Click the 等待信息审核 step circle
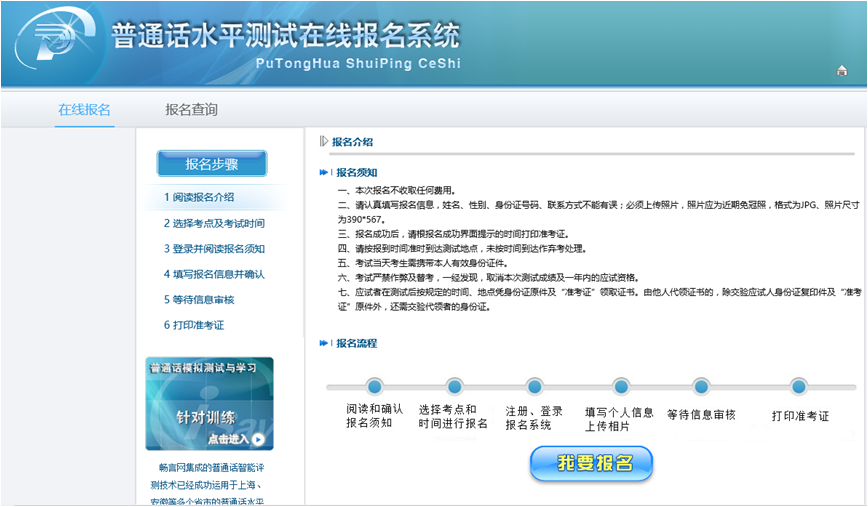 click(x=701, y=387)
